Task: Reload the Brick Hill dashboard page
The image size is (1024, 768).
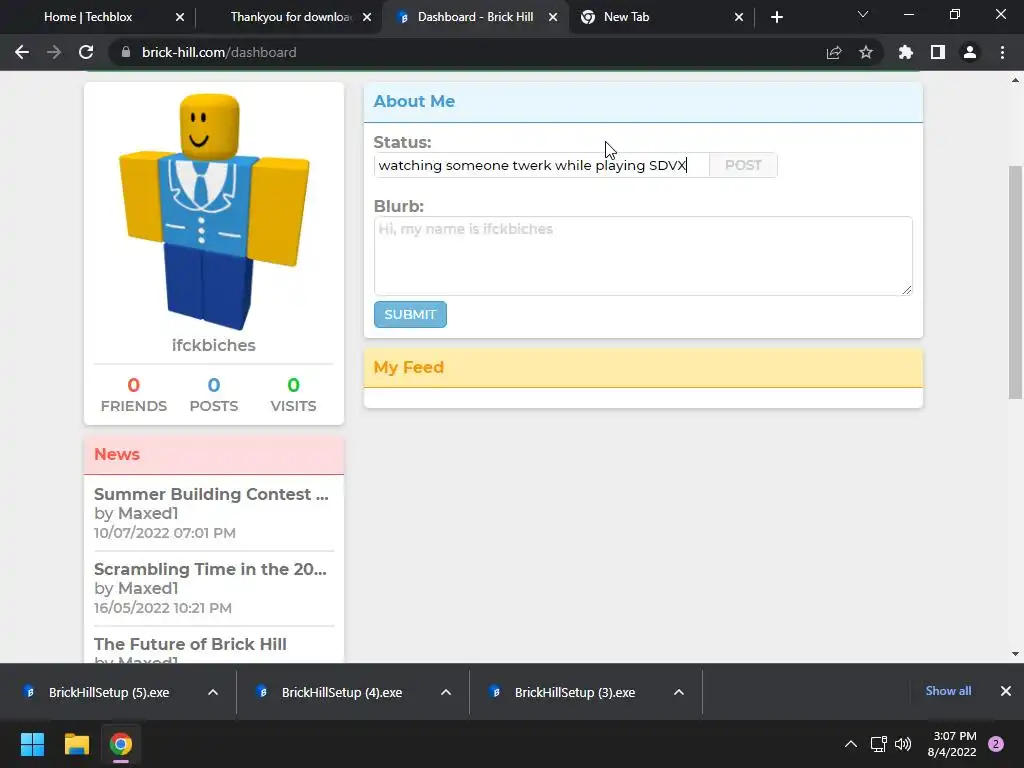Action: pyautogui.click(x=86, y=52)
